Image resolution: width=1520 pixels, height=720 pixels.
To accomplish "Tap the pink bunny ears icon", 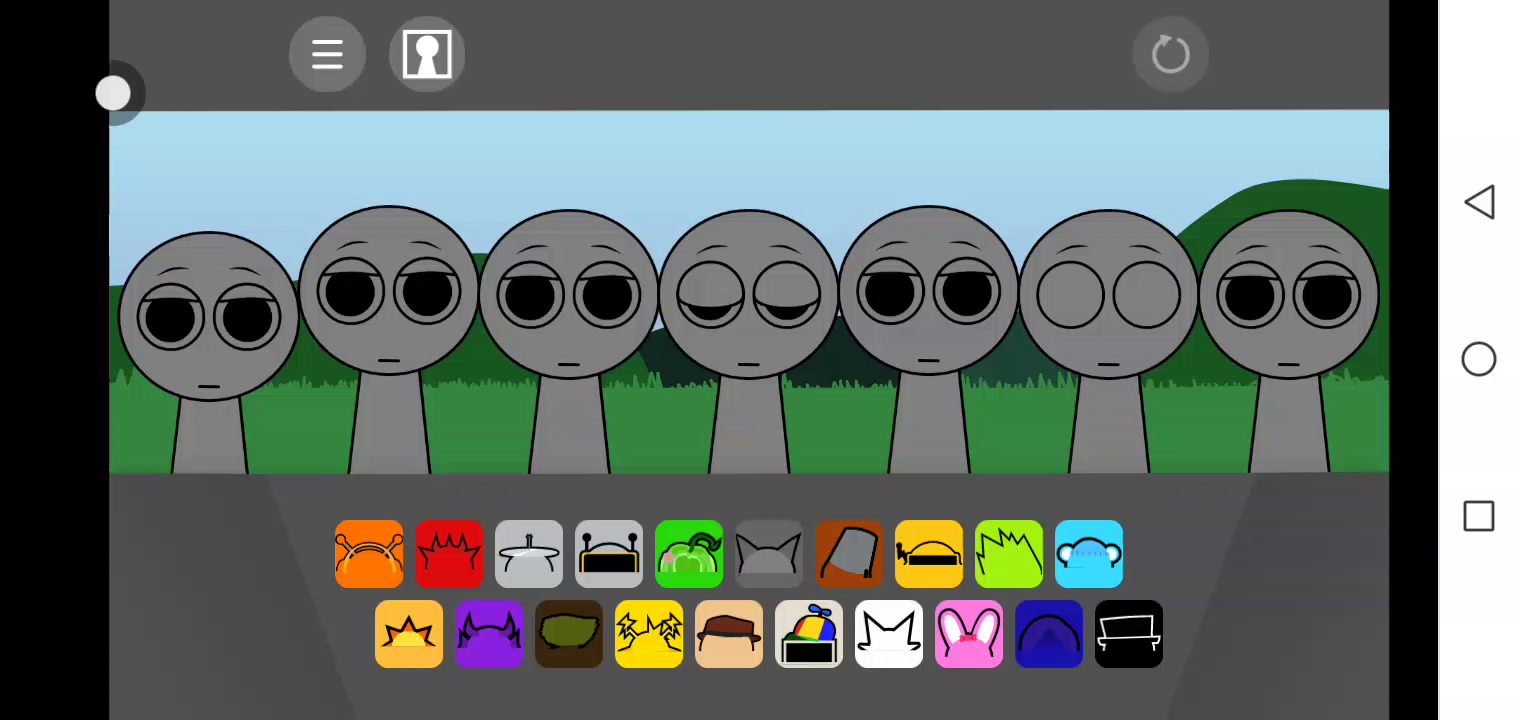I will [969, 634].
